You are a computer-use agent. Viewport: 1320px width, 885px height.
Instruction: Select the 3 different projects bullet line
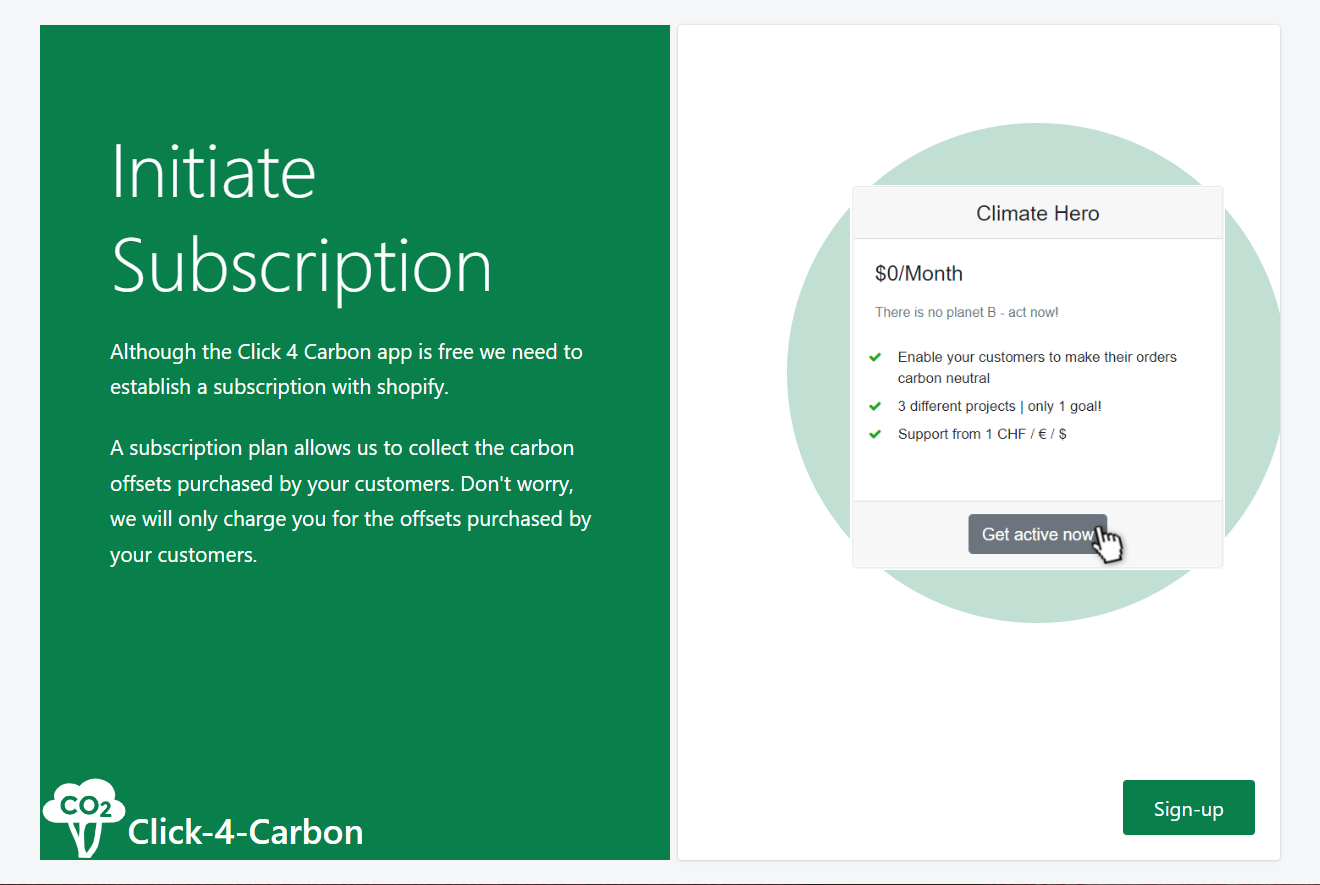tap(1001, 406)
